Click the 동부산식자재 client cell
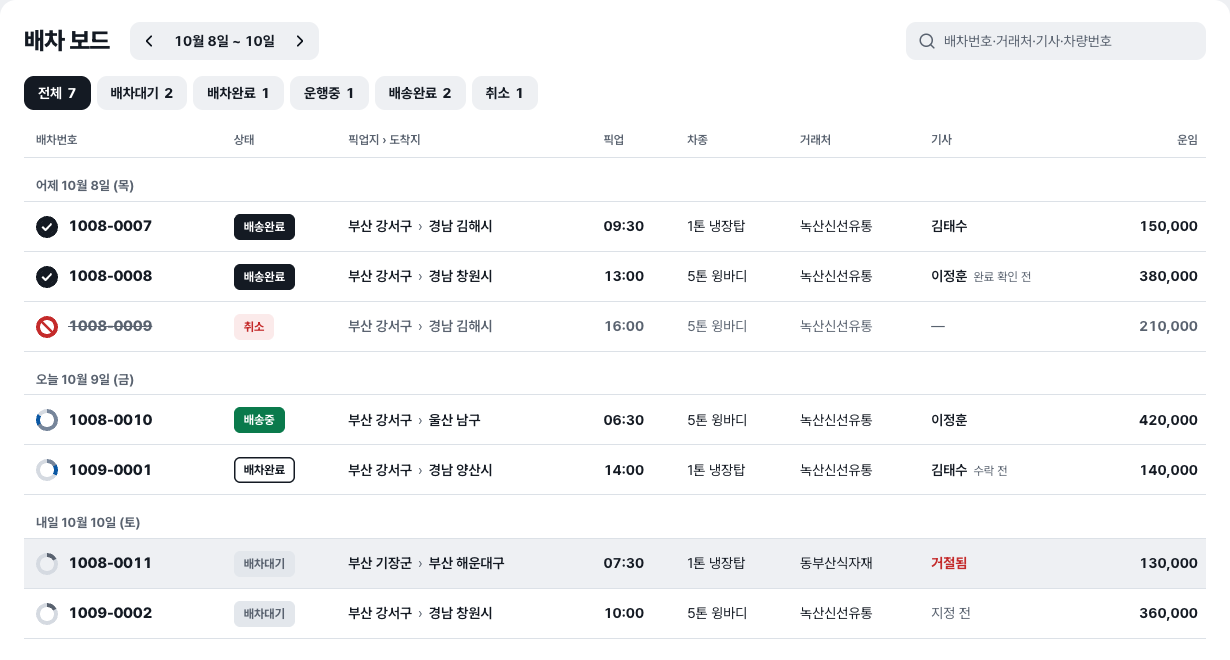This screenshot has width=1230, height=660. (836, 564)
